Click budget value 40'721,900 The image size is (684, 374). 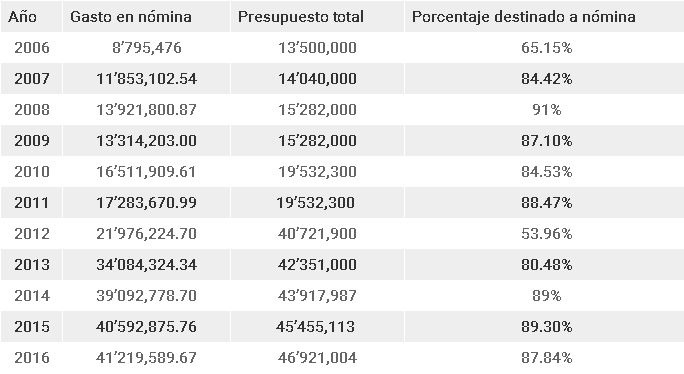point(317,233)
